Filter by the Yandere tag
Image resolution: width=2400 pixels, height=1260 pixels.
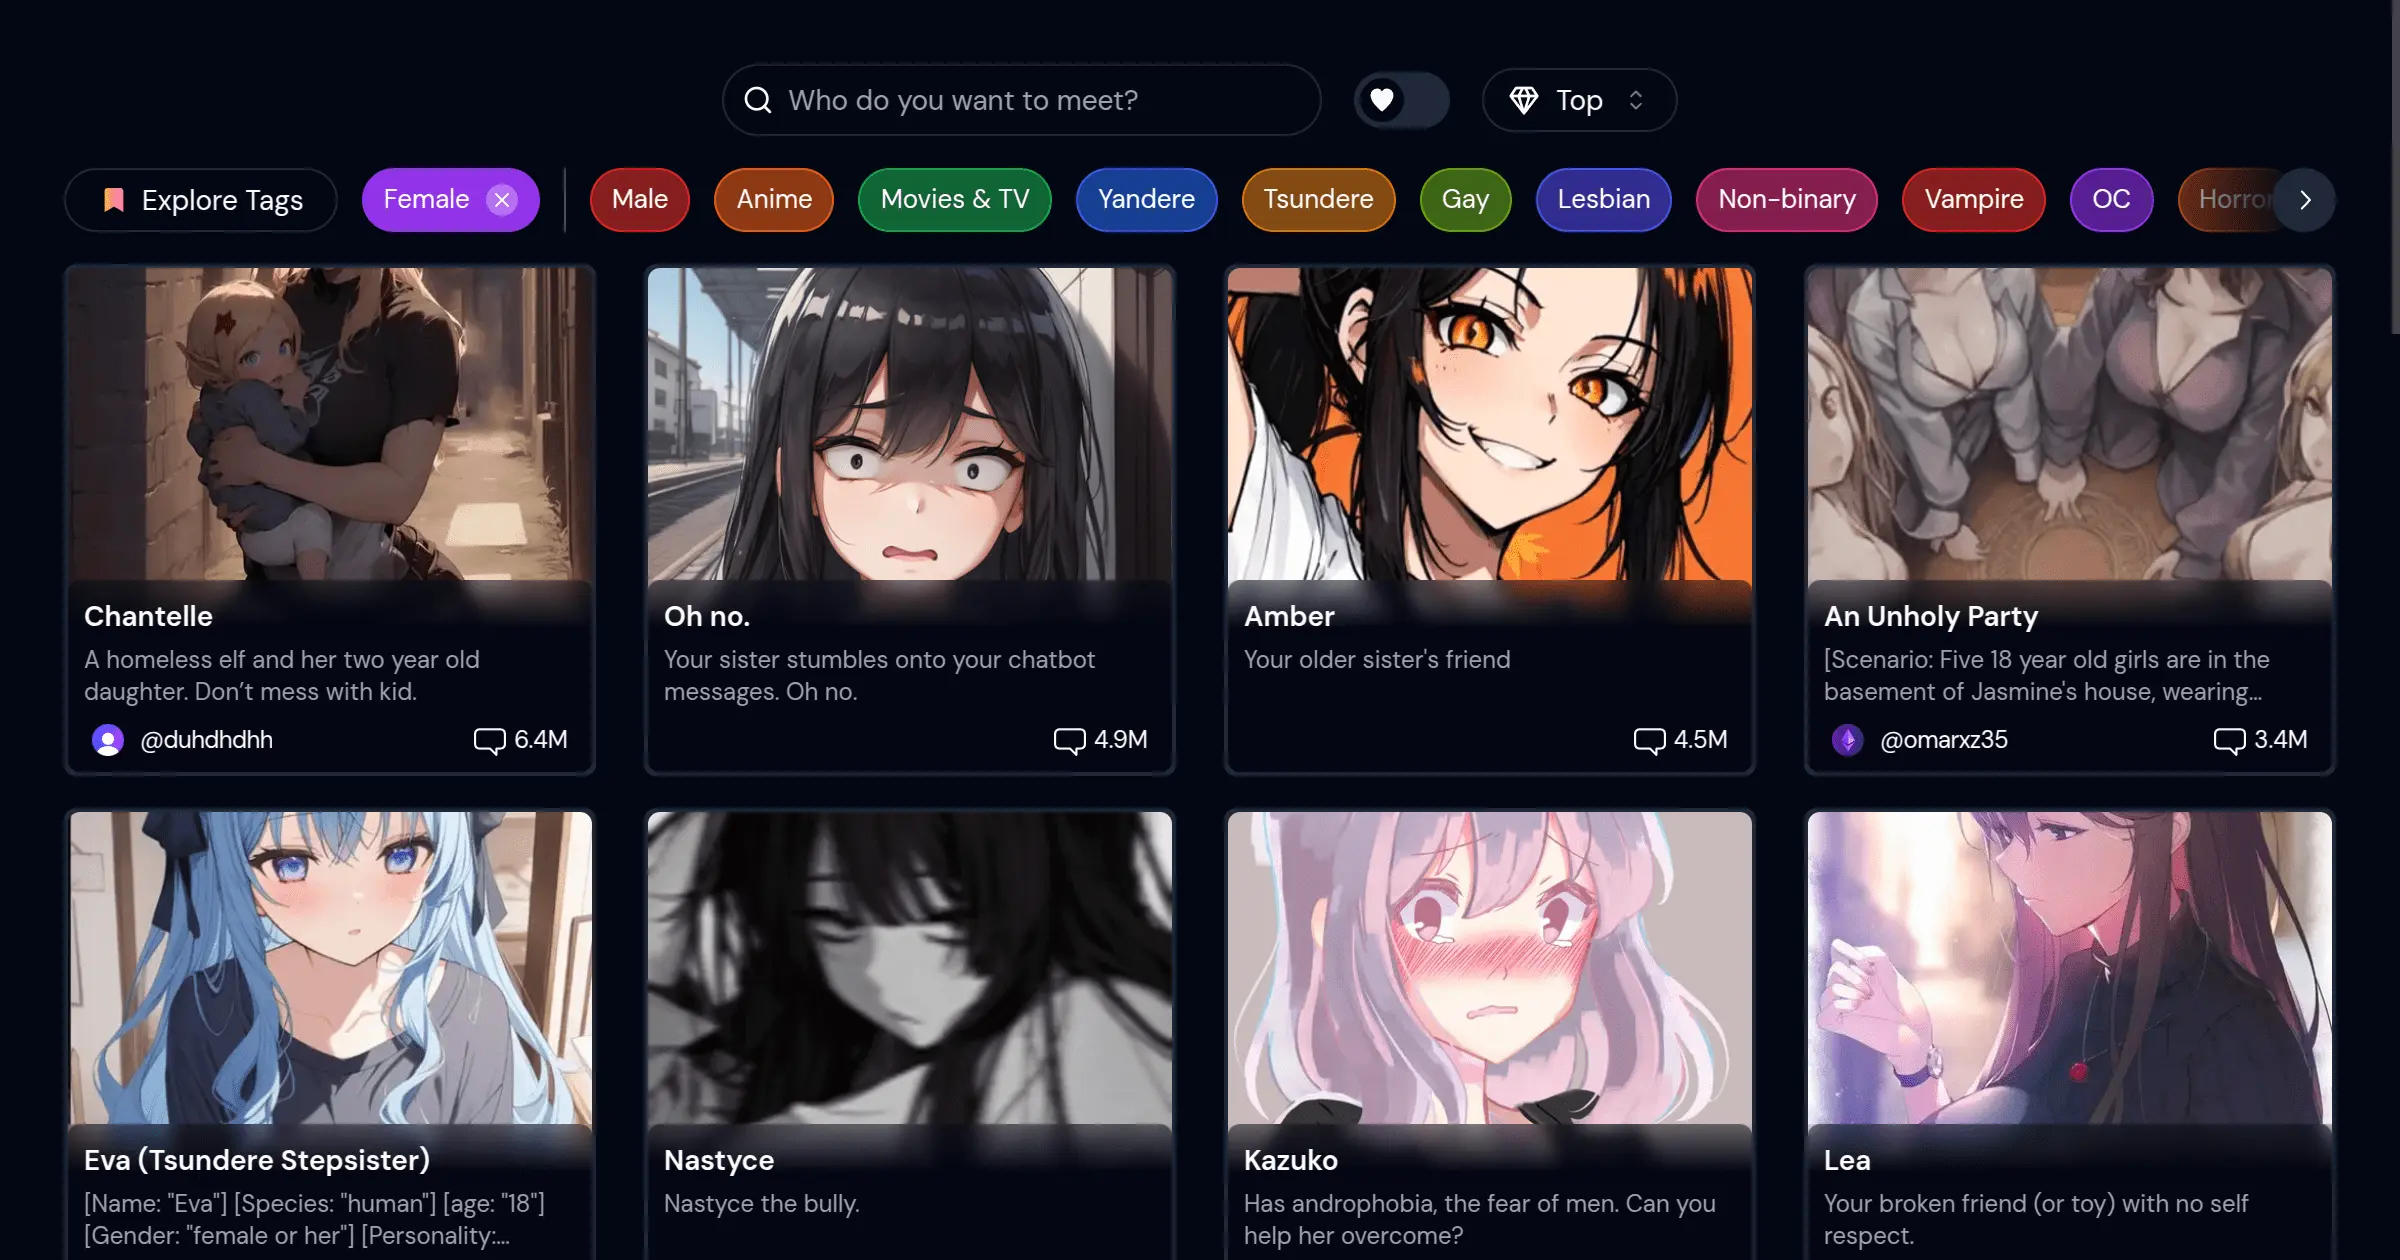point(1146,200)
